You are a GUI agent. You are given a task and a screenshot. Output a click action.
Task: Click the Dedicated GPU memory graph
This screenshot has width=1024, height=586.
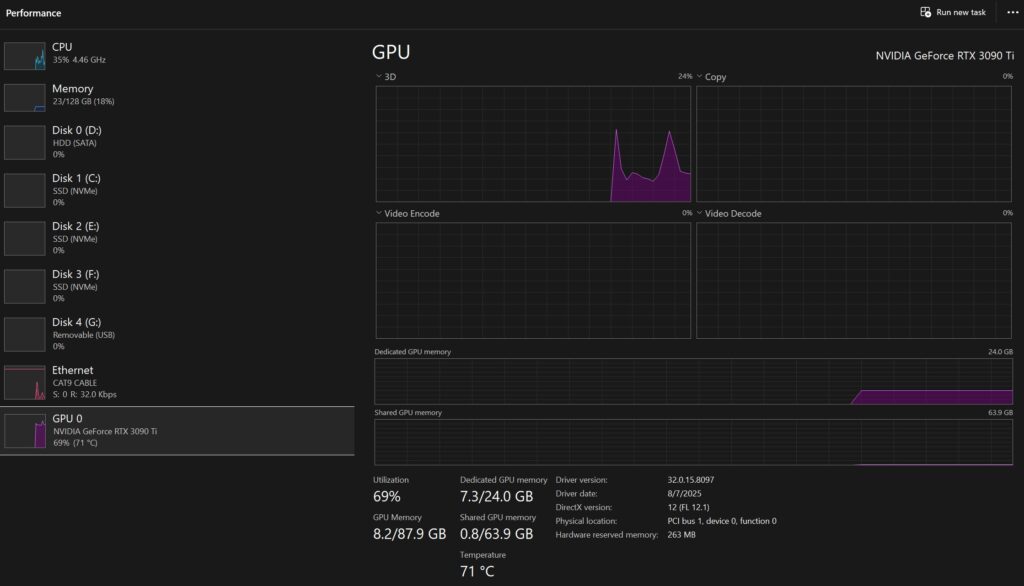pos(693,382)
